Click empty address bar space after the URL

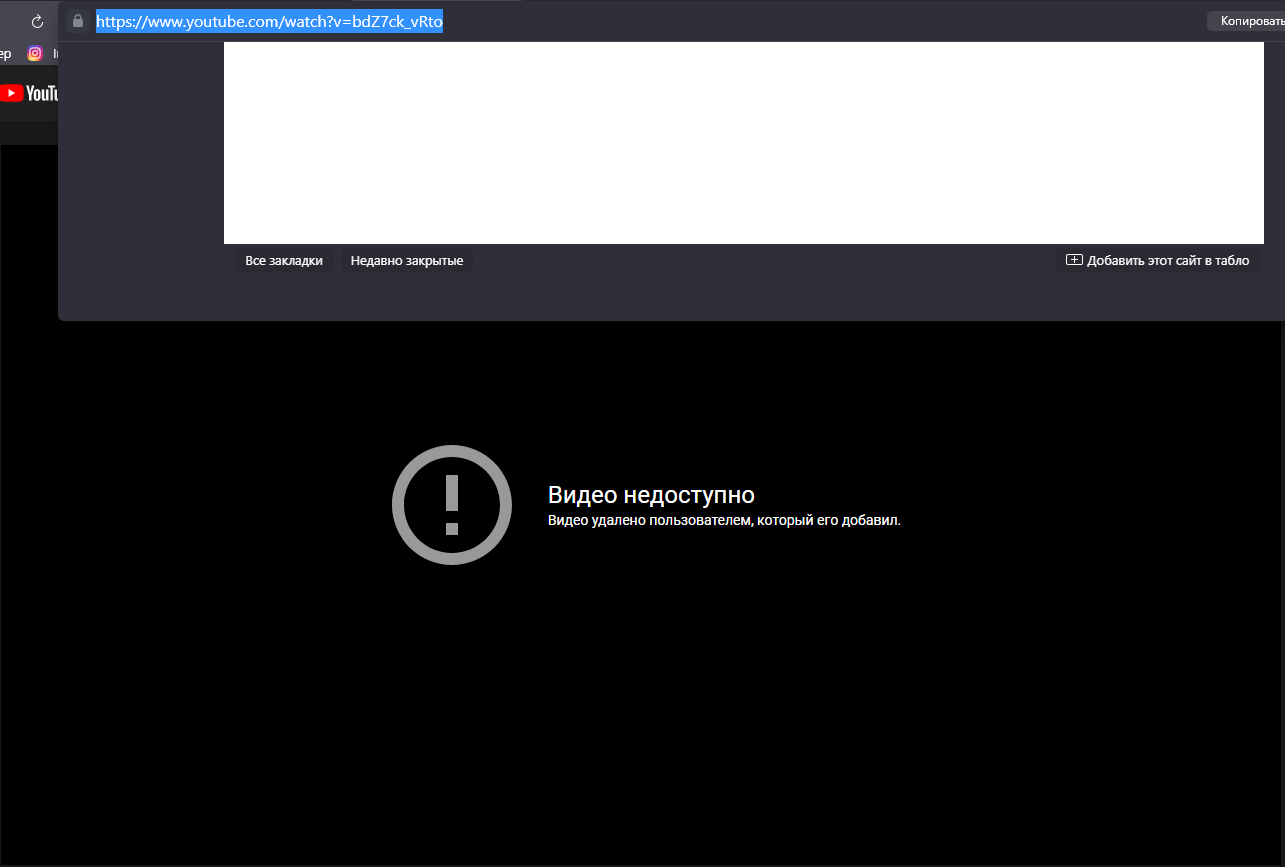point(800,21)
